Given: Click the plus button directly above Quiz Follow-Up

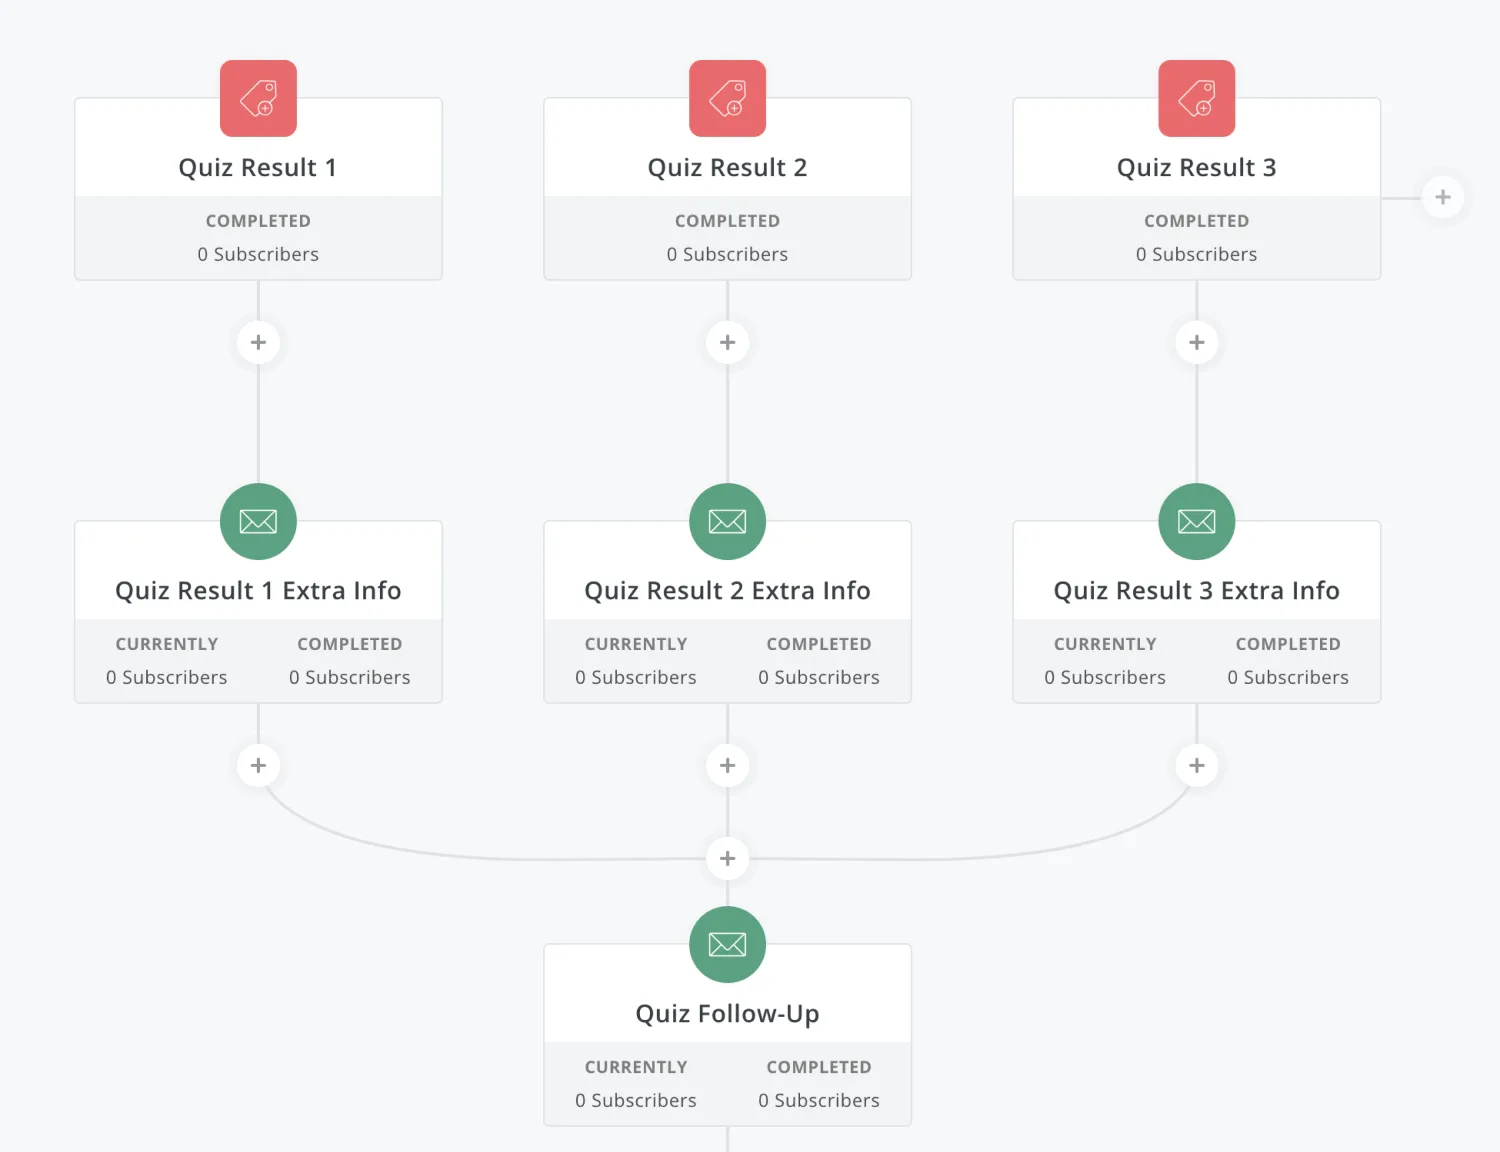Looking at the screenshot, I should click(727, 858).
